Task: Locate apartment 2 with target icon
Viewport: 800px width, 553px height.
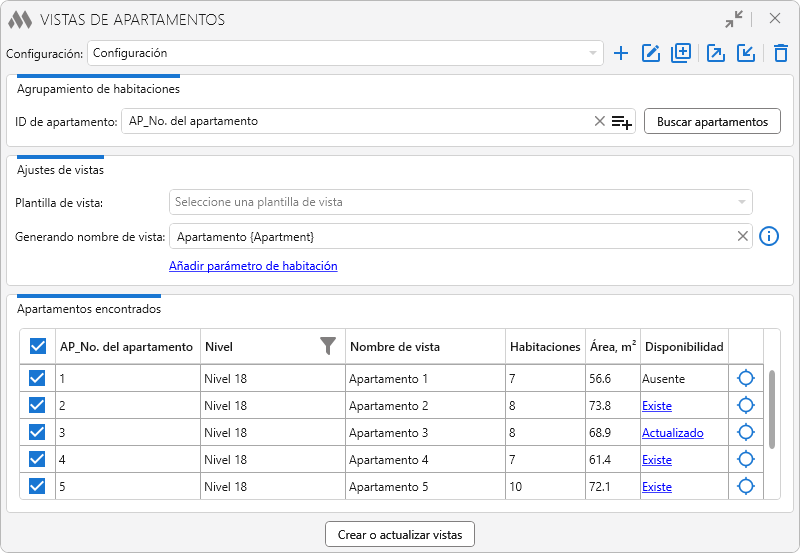Action: pos(745,405)
